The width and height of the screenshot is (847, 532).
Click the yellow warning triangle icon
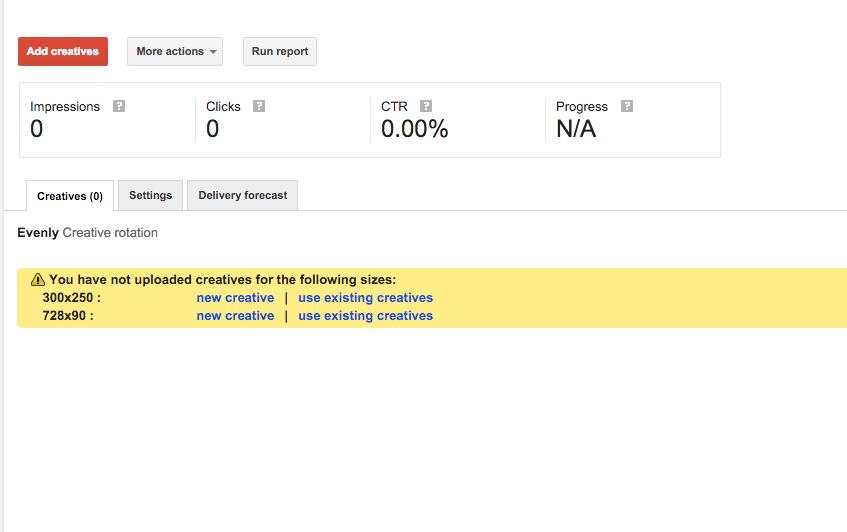(x=38, y=280)
